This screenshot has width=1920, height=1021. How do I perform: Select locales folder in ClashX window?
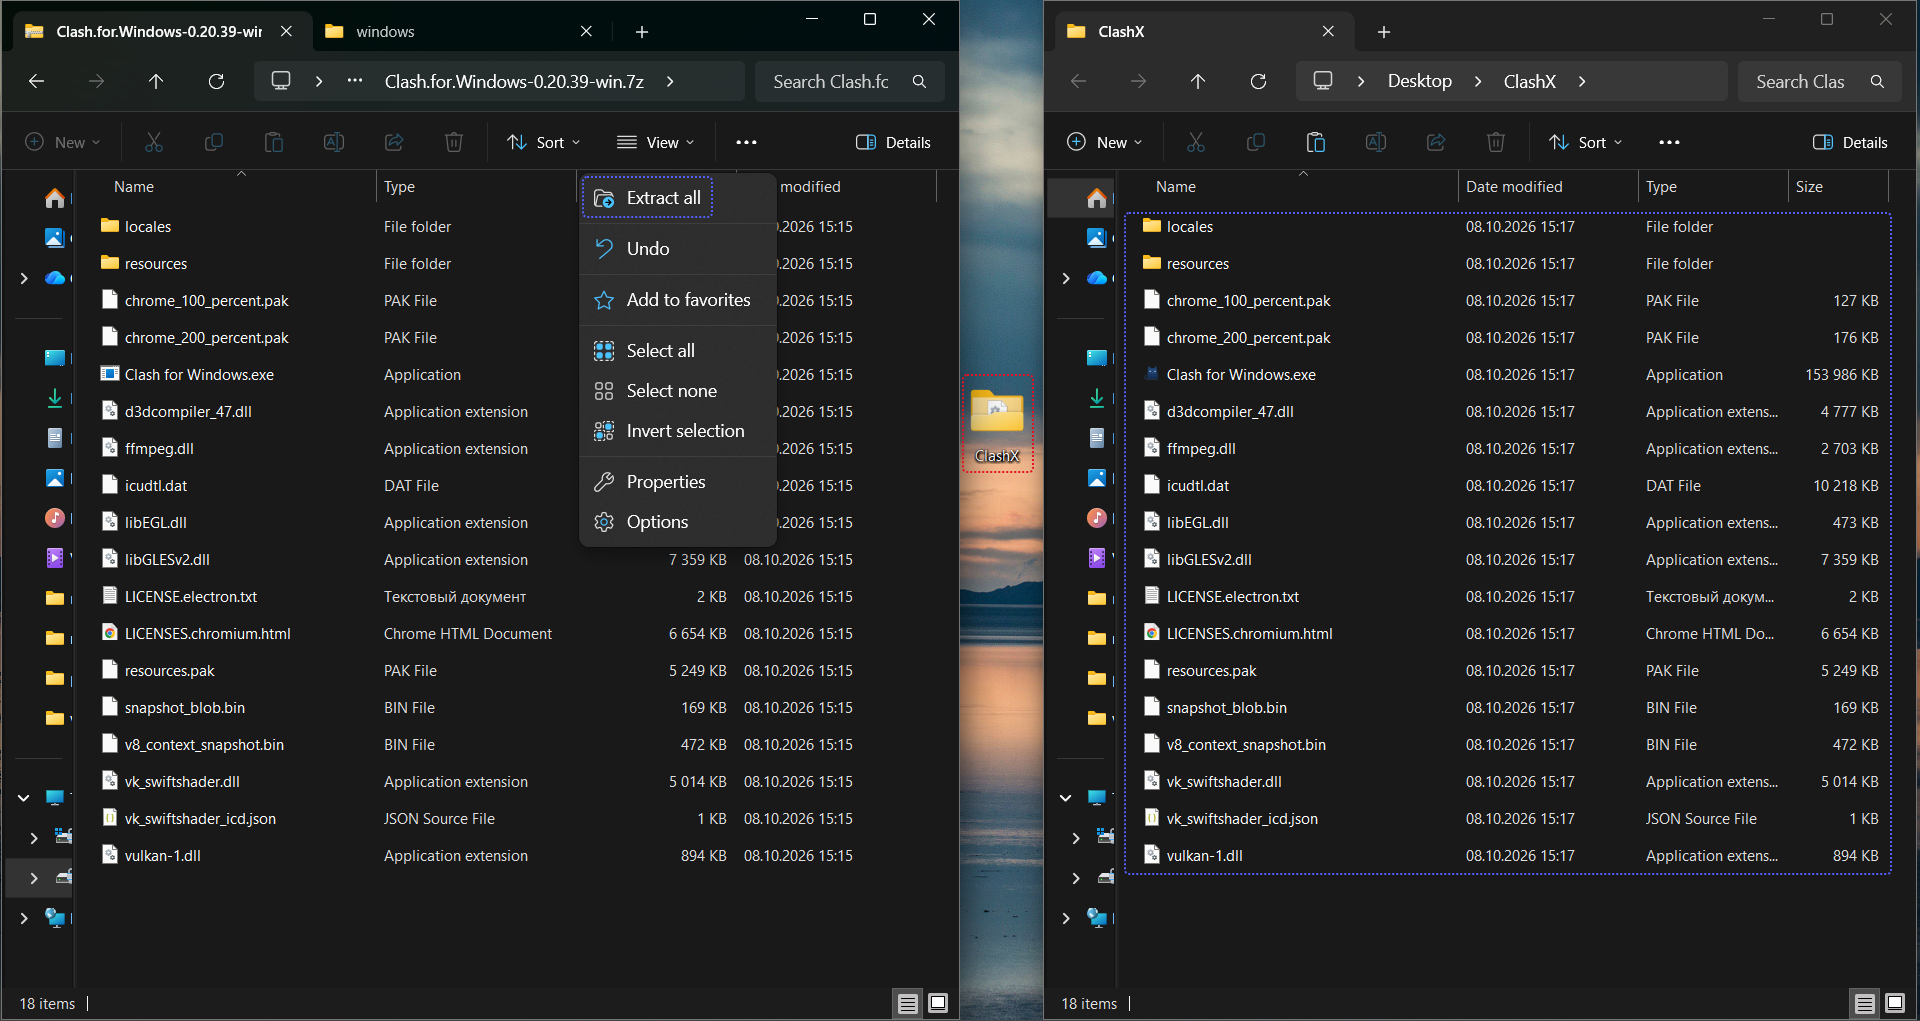[1509, 227]
